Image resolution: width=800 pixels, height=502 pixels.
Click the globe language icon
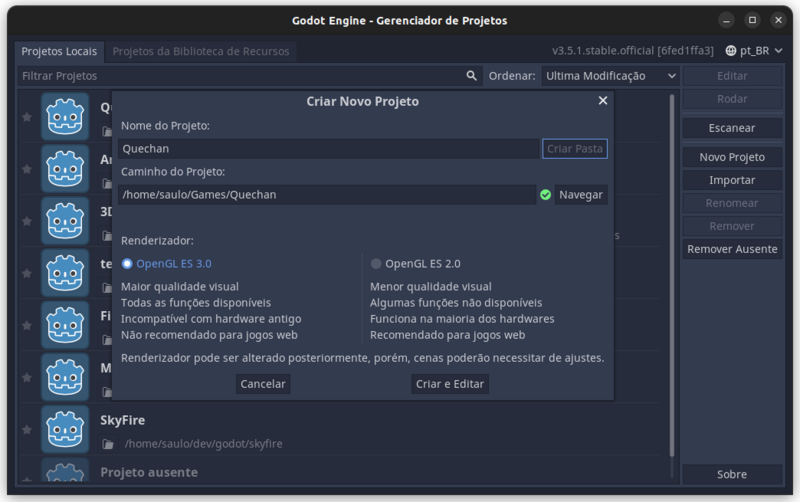[x=731, y=51]
